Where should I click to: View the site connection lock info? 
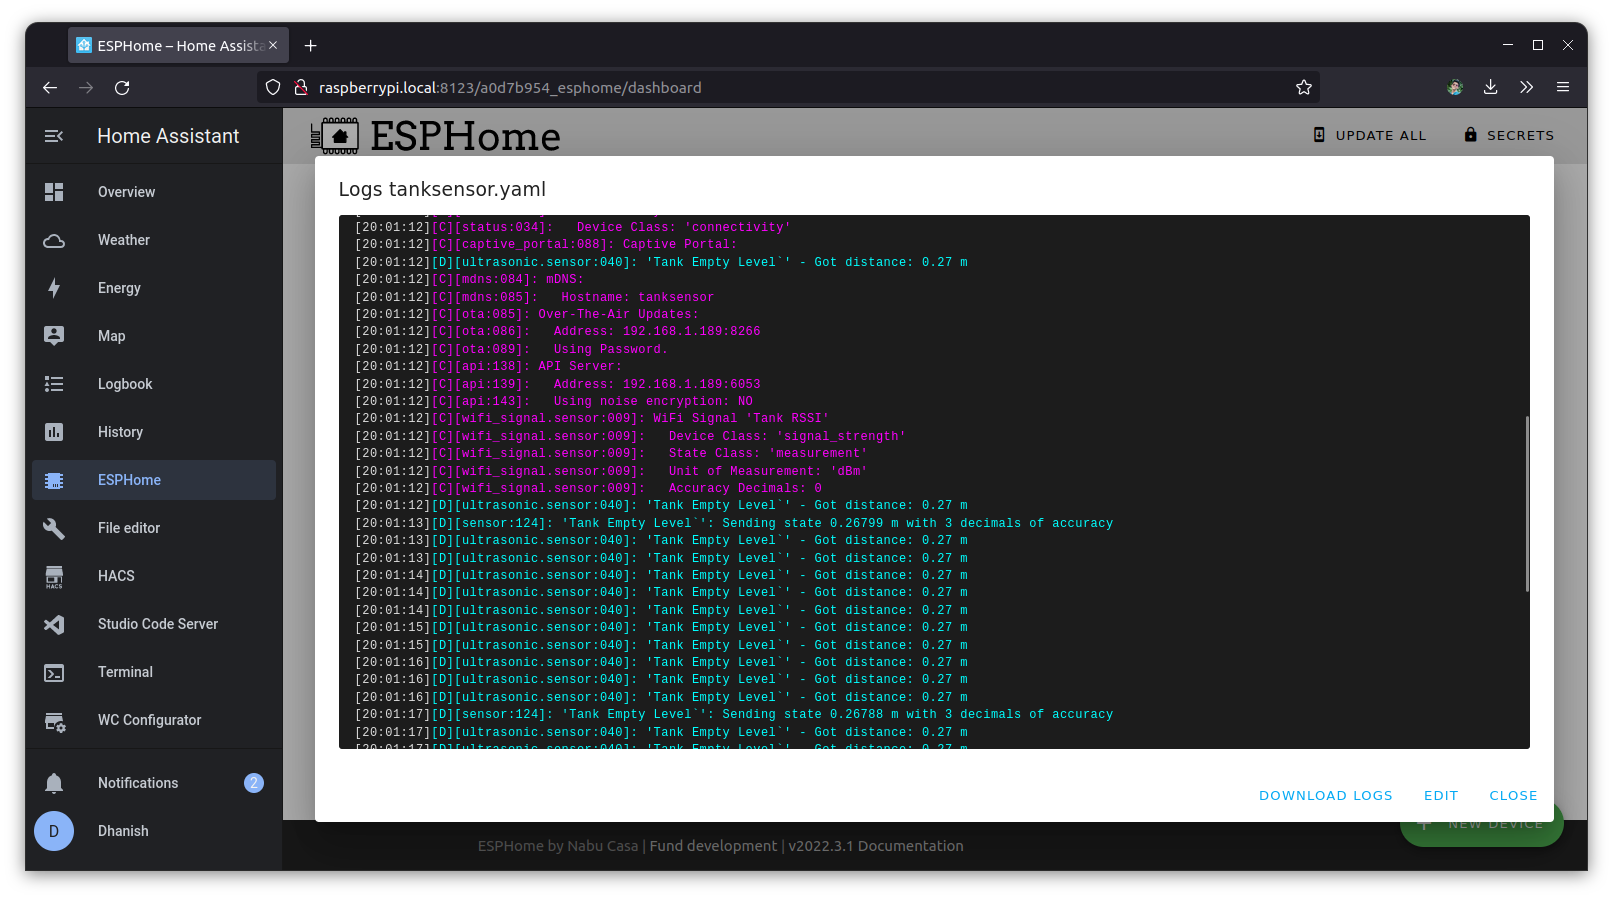(300, 88)
